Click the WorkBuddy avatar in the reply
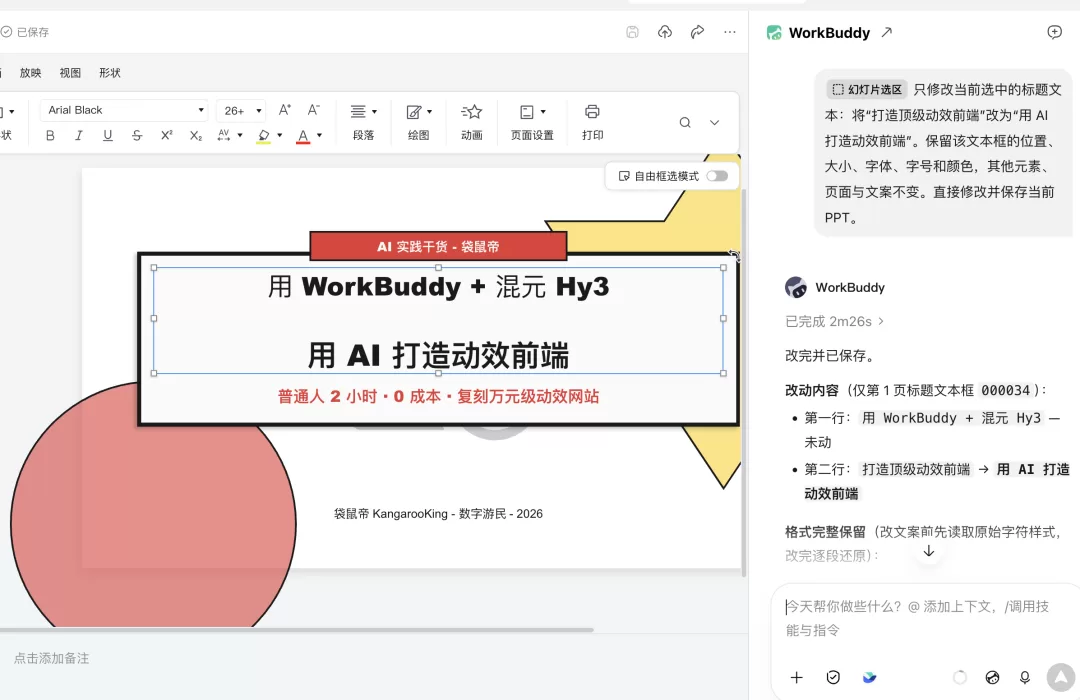The height and width of the screenshot is (700, 1080). pyautogui.click(x=796, y=287)
